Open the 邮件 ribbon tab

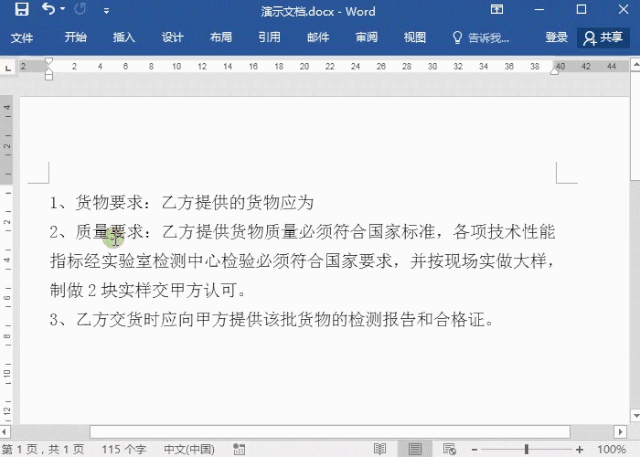click(x=318, y=38)
